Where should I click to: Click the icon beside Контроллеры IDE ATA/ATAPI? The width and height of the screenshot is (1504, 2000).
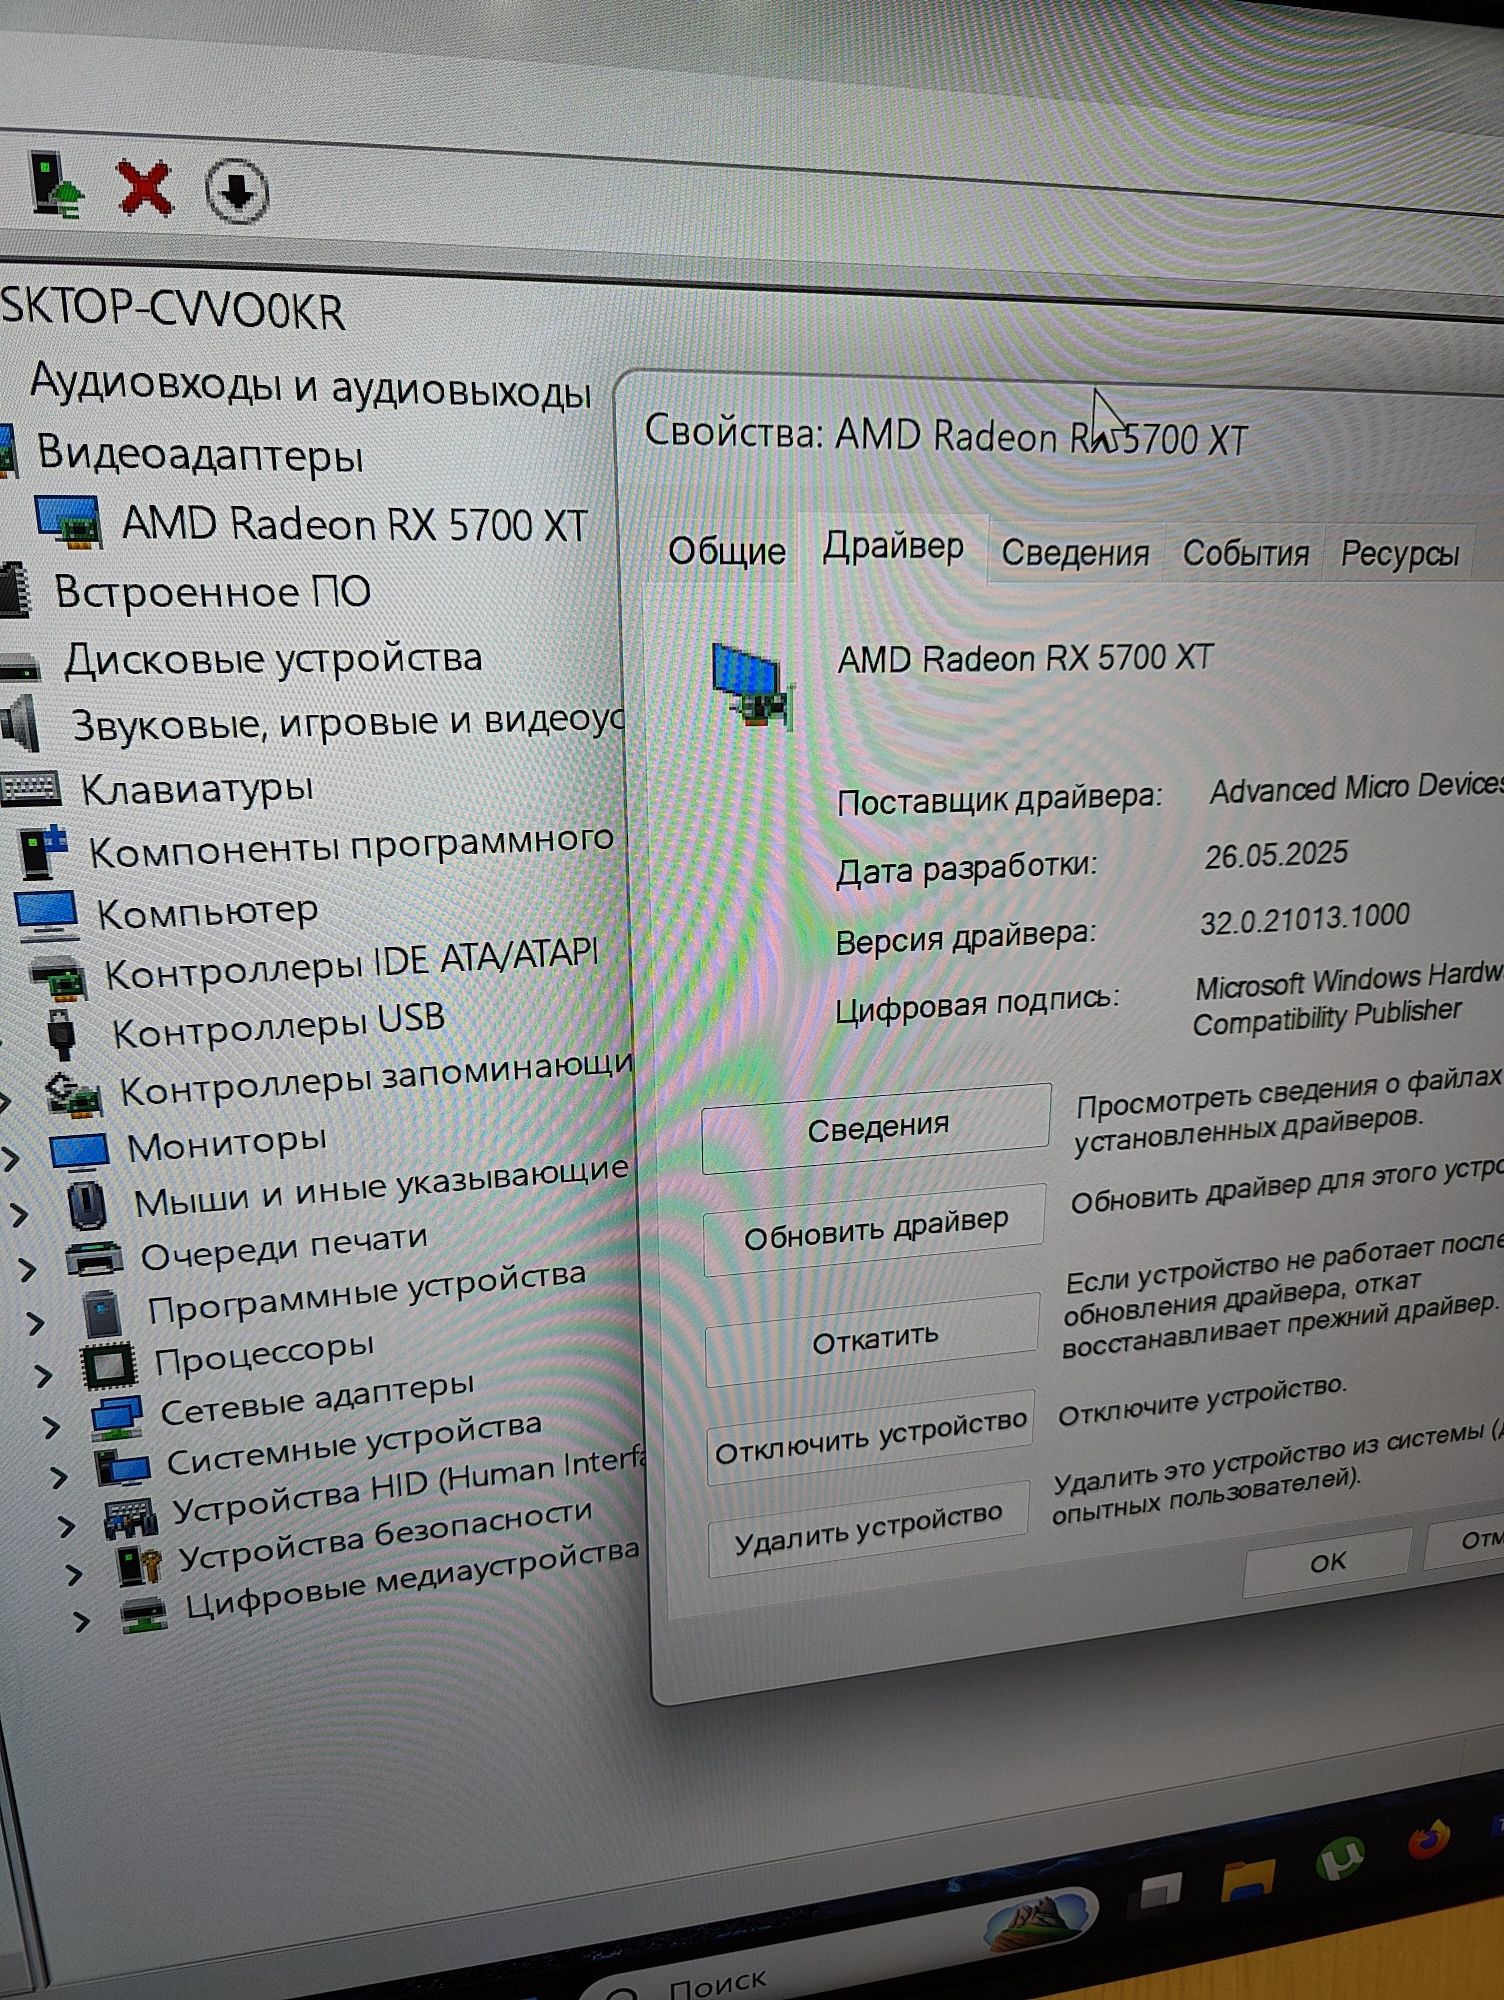58,976
